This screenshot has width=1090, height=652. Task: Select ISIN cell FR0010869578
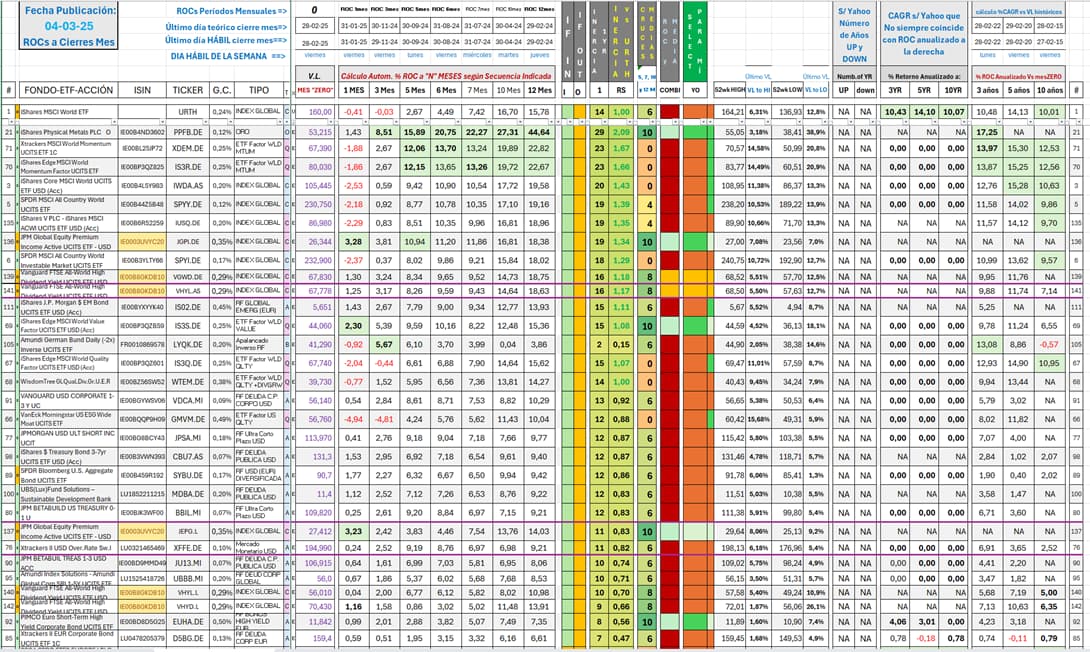(143, 344)
